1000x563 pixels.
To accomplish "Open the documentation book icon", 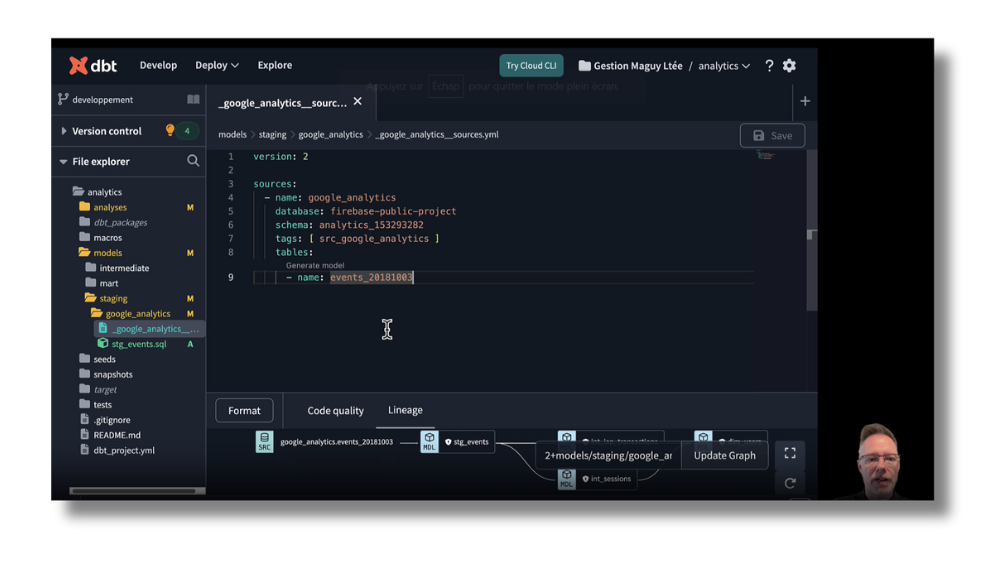I will [193, 99].
